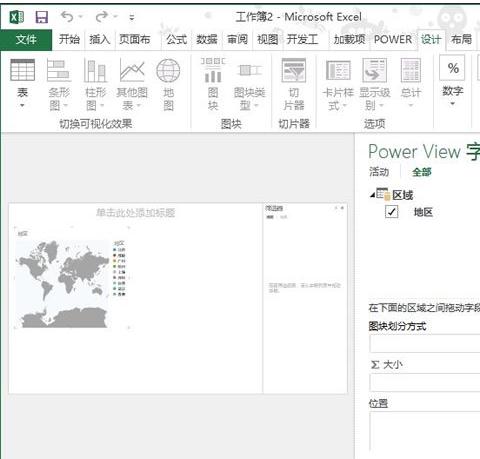Image resolution: width=480 pixels, height=459 pixels.
Task: Open 显示级别 show levels menu
Action: 375,85
